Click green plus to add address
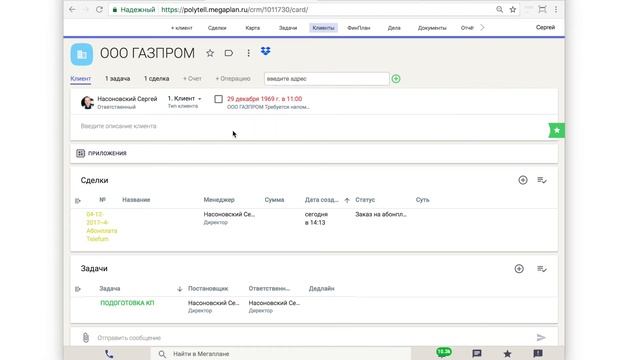This screenshot has width=640, height=360. pos(396,79)
